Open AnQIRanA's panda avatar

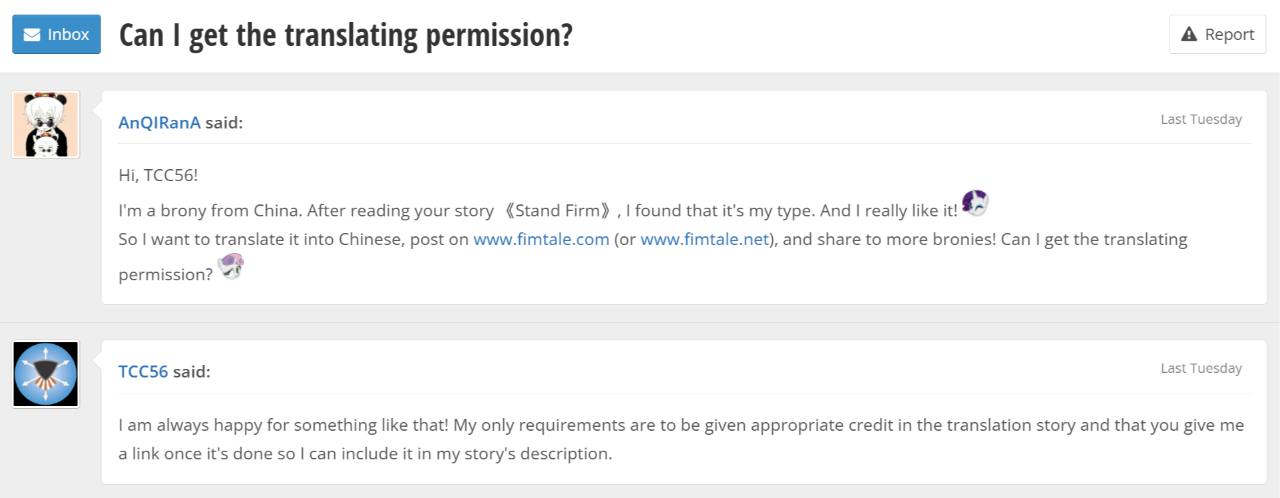point(45,124)
